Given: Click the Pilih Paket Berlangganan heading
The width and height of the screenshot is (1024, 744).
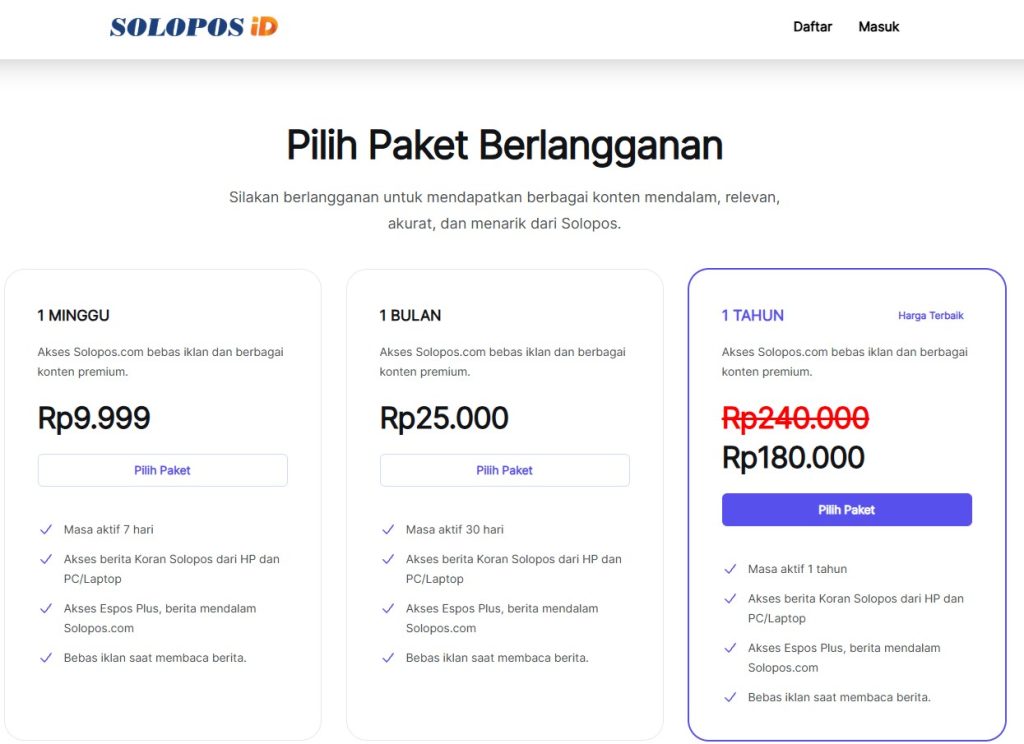Looking at the screenshot, I should (x=505, y=145).
